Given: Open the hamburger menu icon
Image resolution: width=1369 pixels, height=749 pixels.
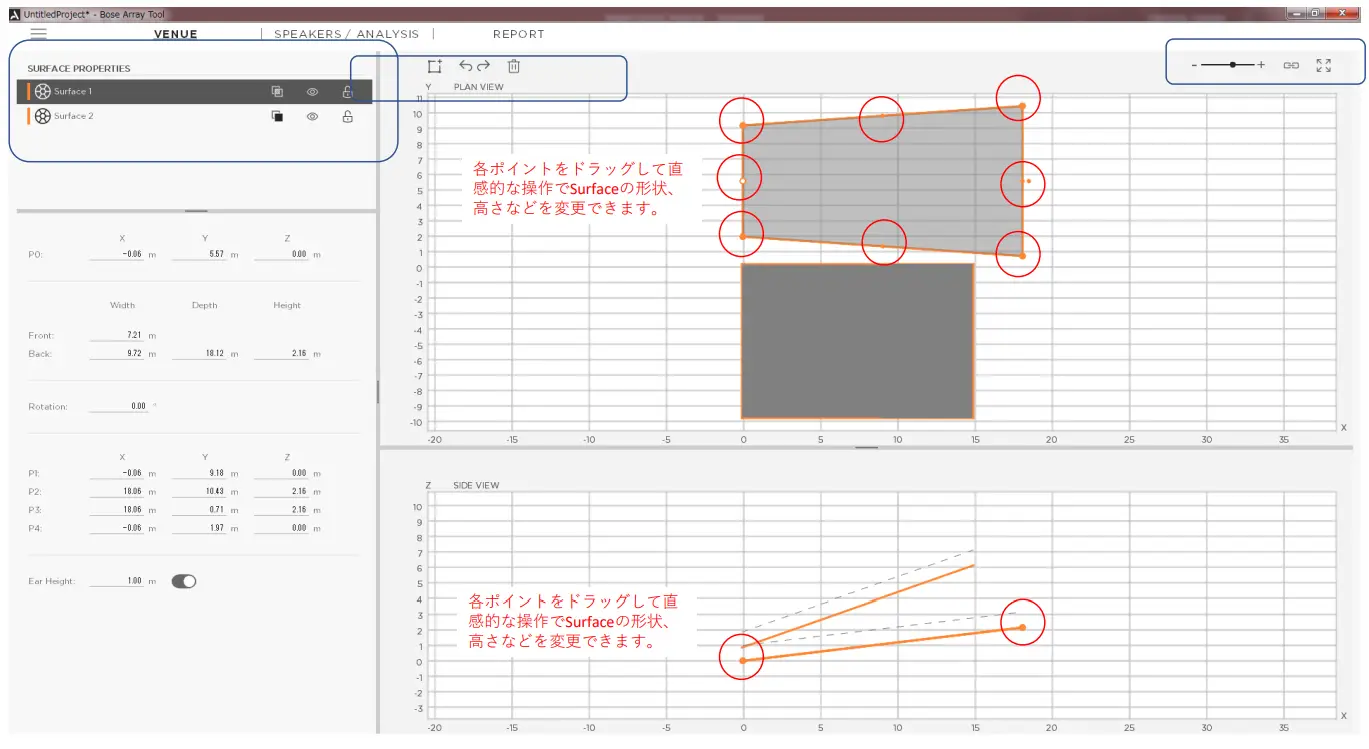Looking at the screenshot, I should coord(38,32).
